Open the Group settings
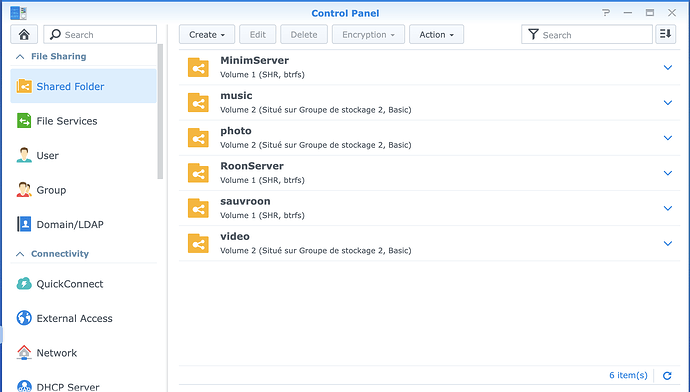Viewport: 690px width, 392px height. [x=83, y=190]
